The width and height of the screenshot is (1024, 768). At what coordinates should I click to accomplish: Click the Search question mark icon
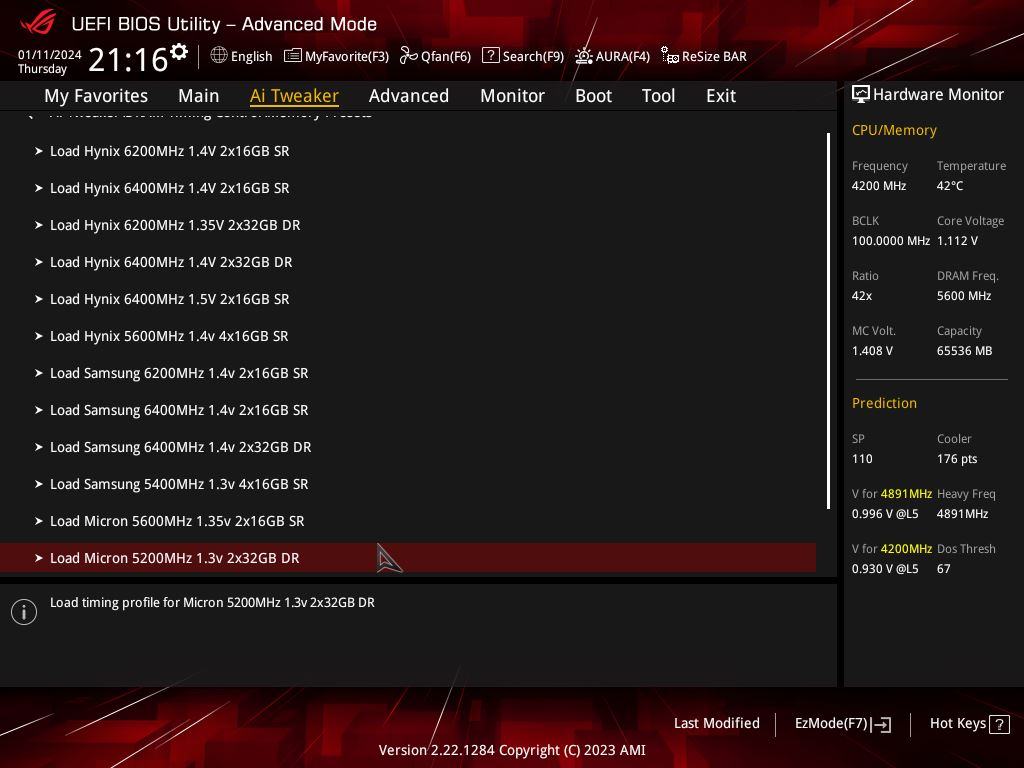[x=490, y=56]
